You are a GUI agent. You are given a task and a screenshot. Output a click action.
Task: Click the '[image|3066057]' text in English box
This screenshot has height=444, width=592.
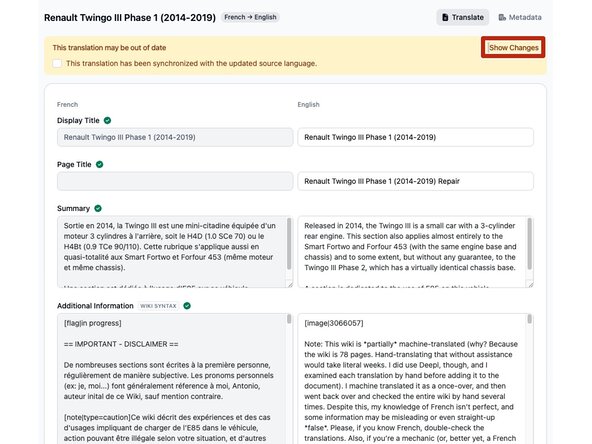[334, 323]
